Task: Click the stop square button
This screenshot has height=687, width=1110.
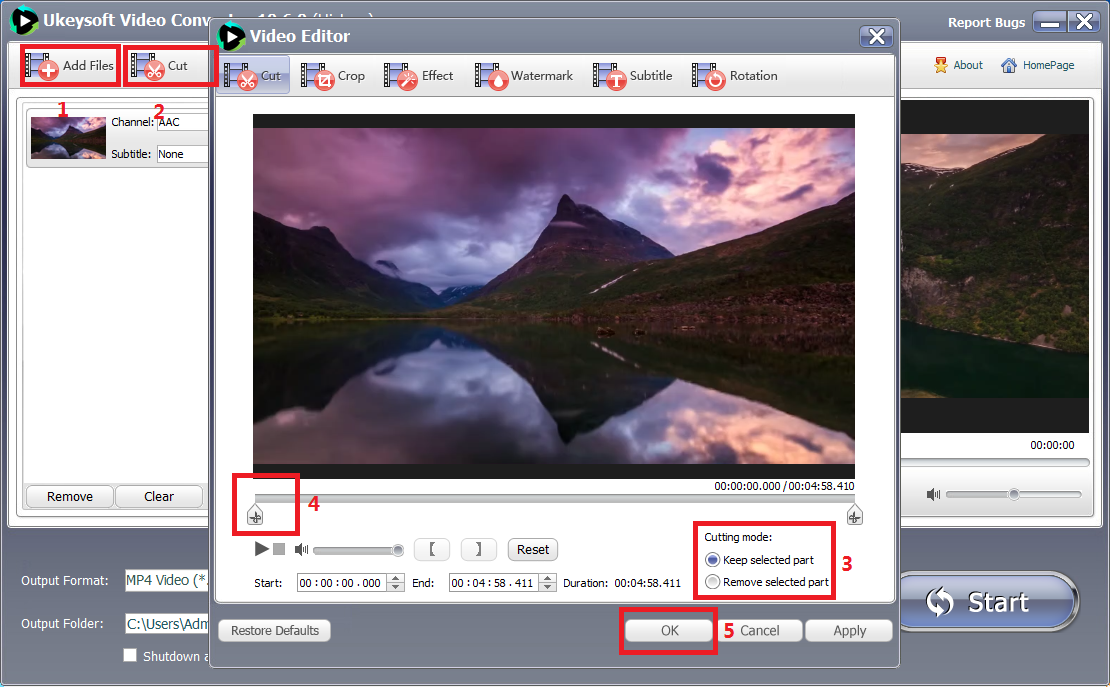Action: point(279,549)
